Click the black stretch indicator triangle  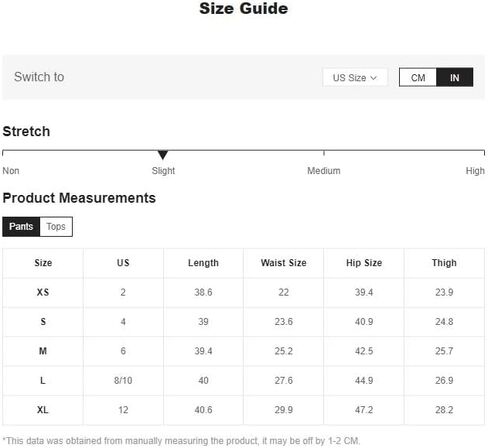(163, 155)
